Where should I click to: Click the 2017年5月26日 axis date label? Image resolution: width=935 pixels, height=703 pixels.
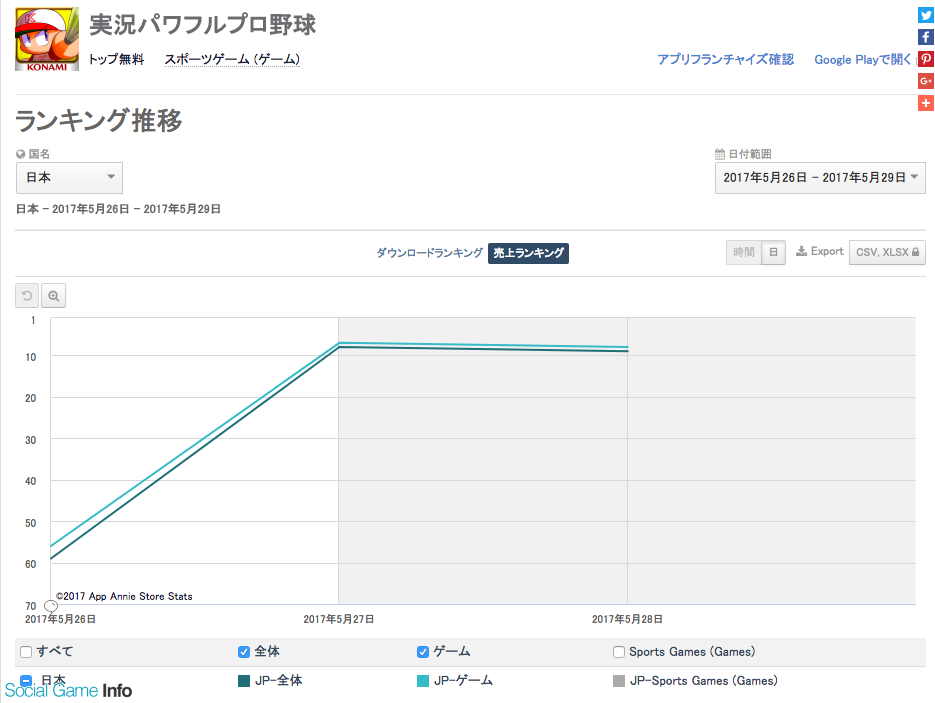[x=60, y=620]
